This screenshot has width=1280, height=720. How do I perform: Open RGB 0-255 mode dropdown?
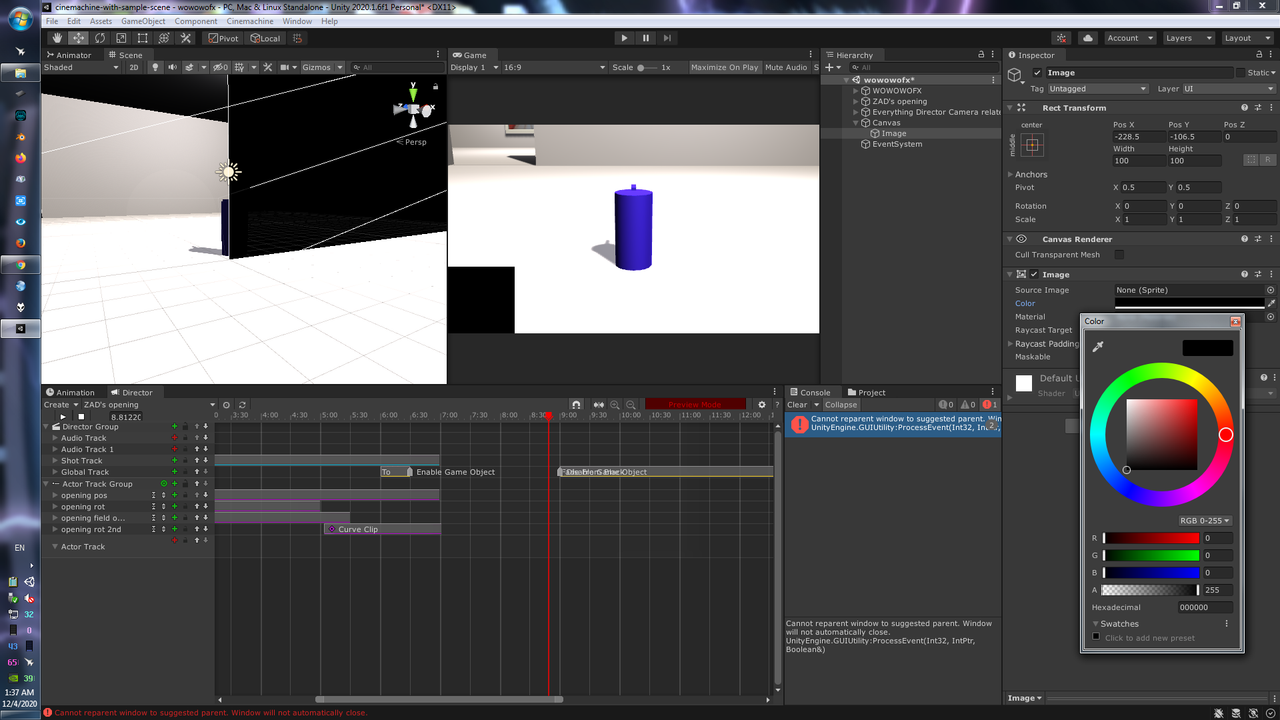coord(1206,520)
